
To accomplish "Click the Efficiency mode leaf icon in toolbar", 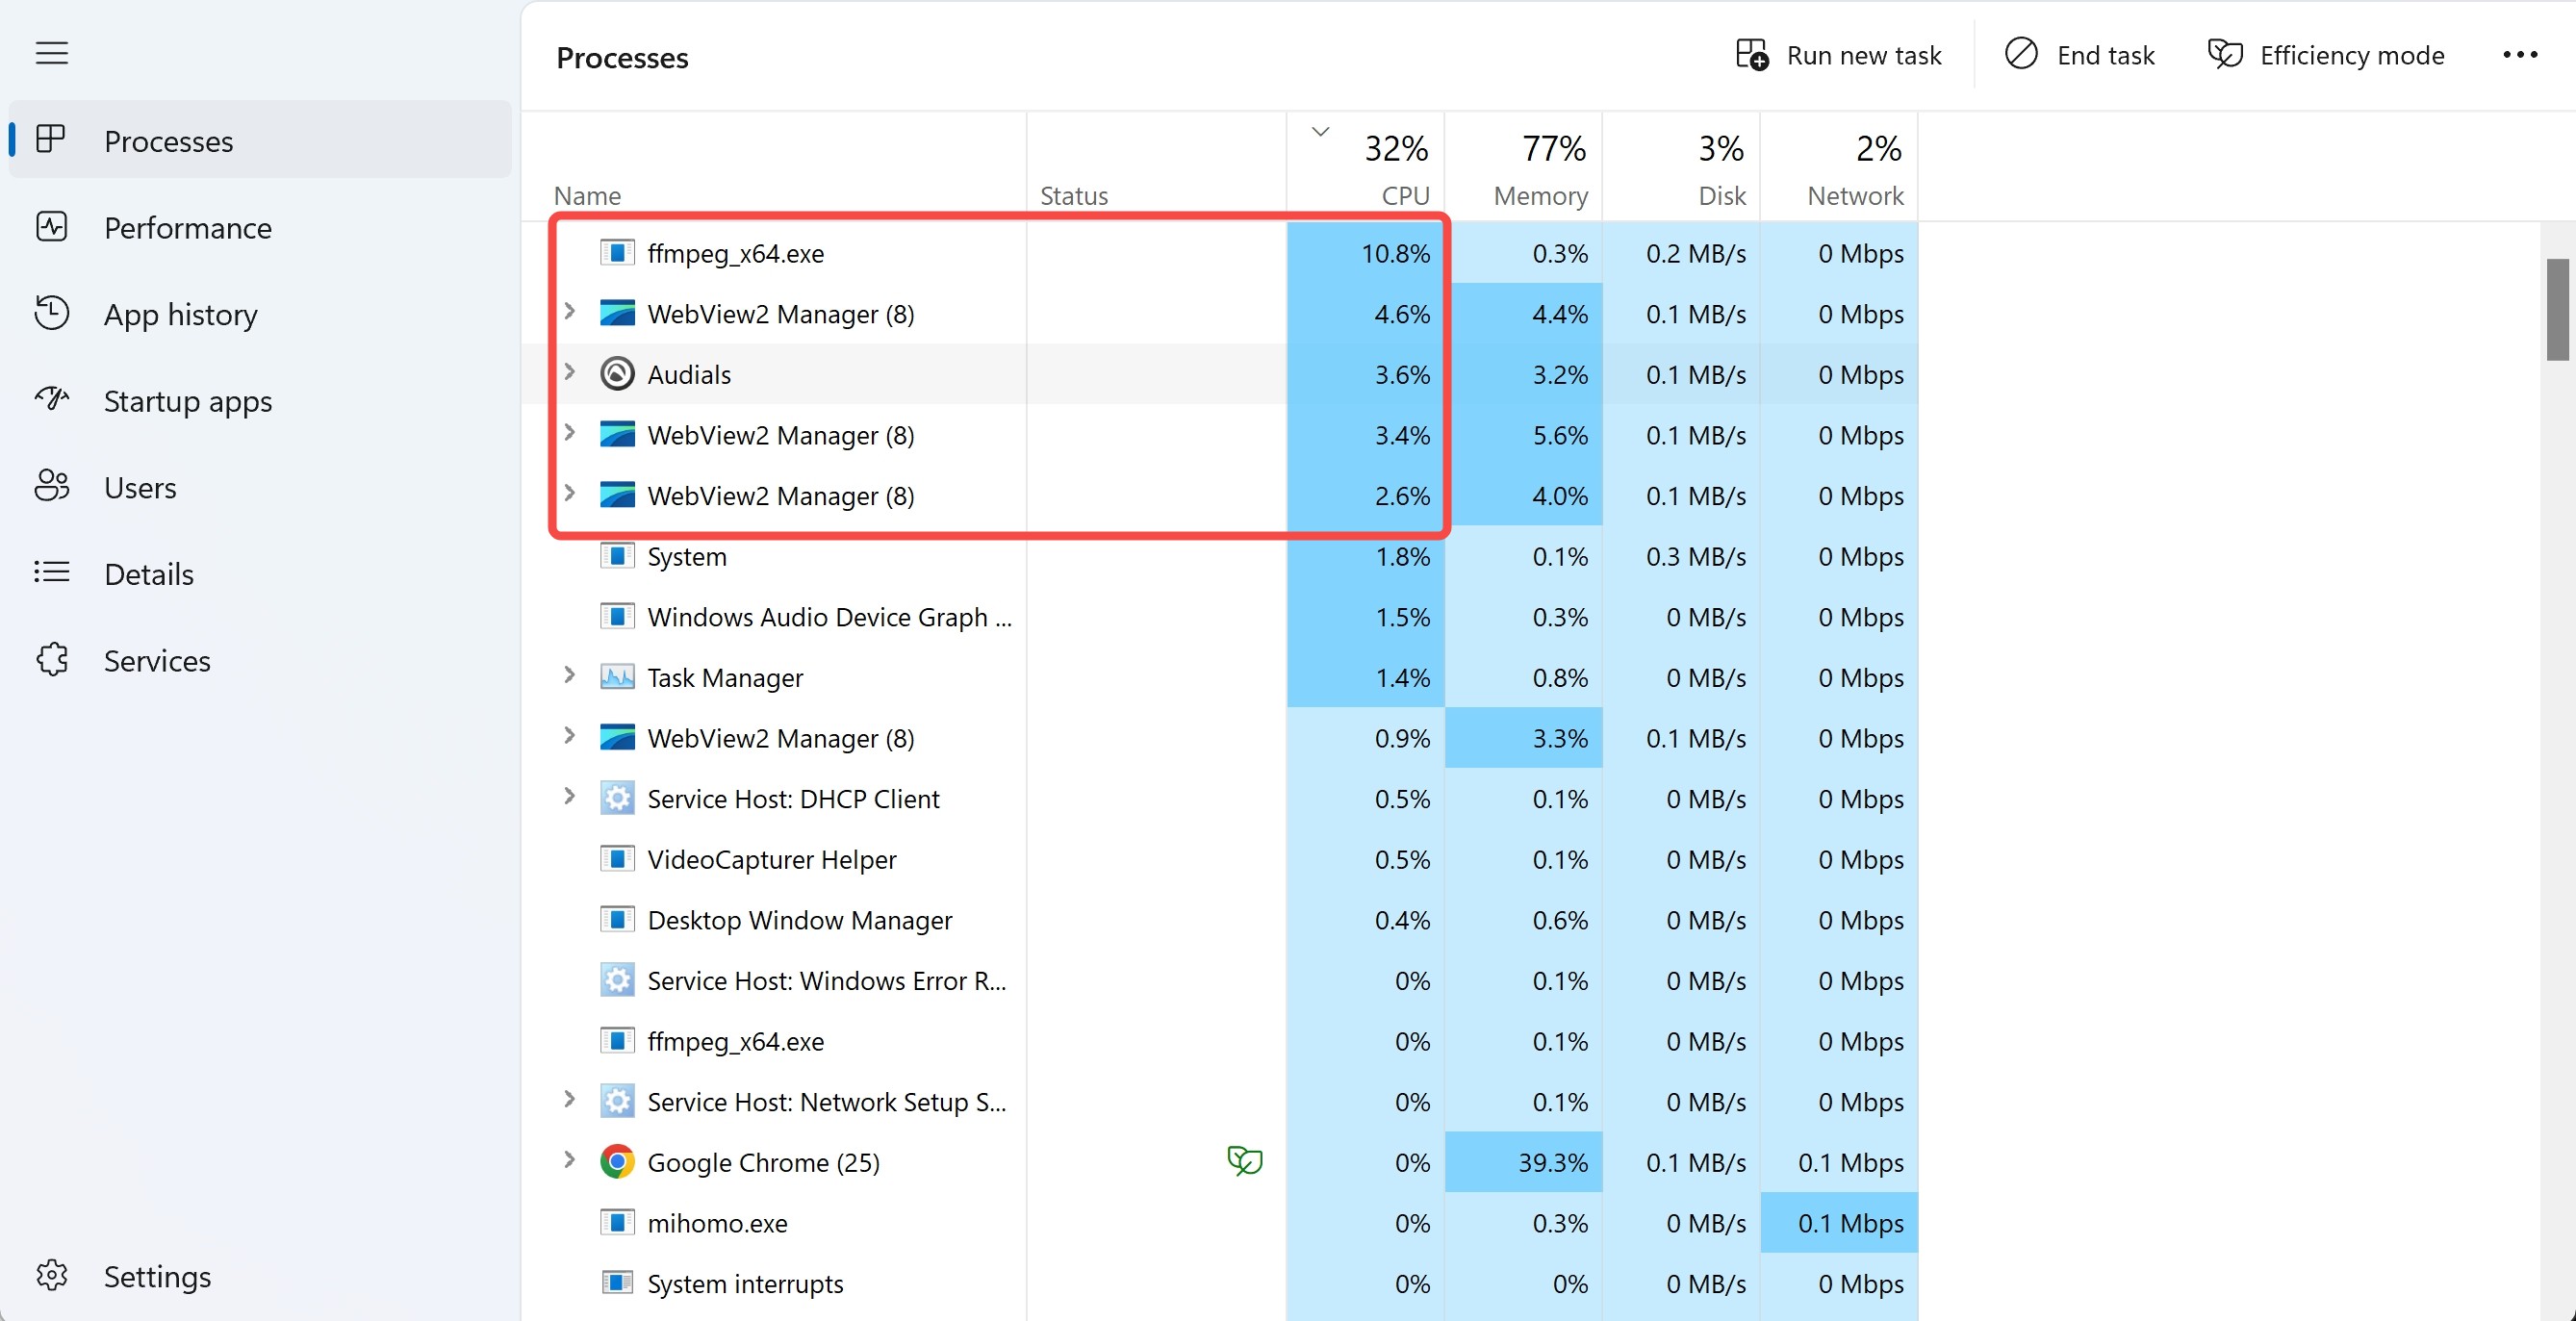I will (2225, 54).
